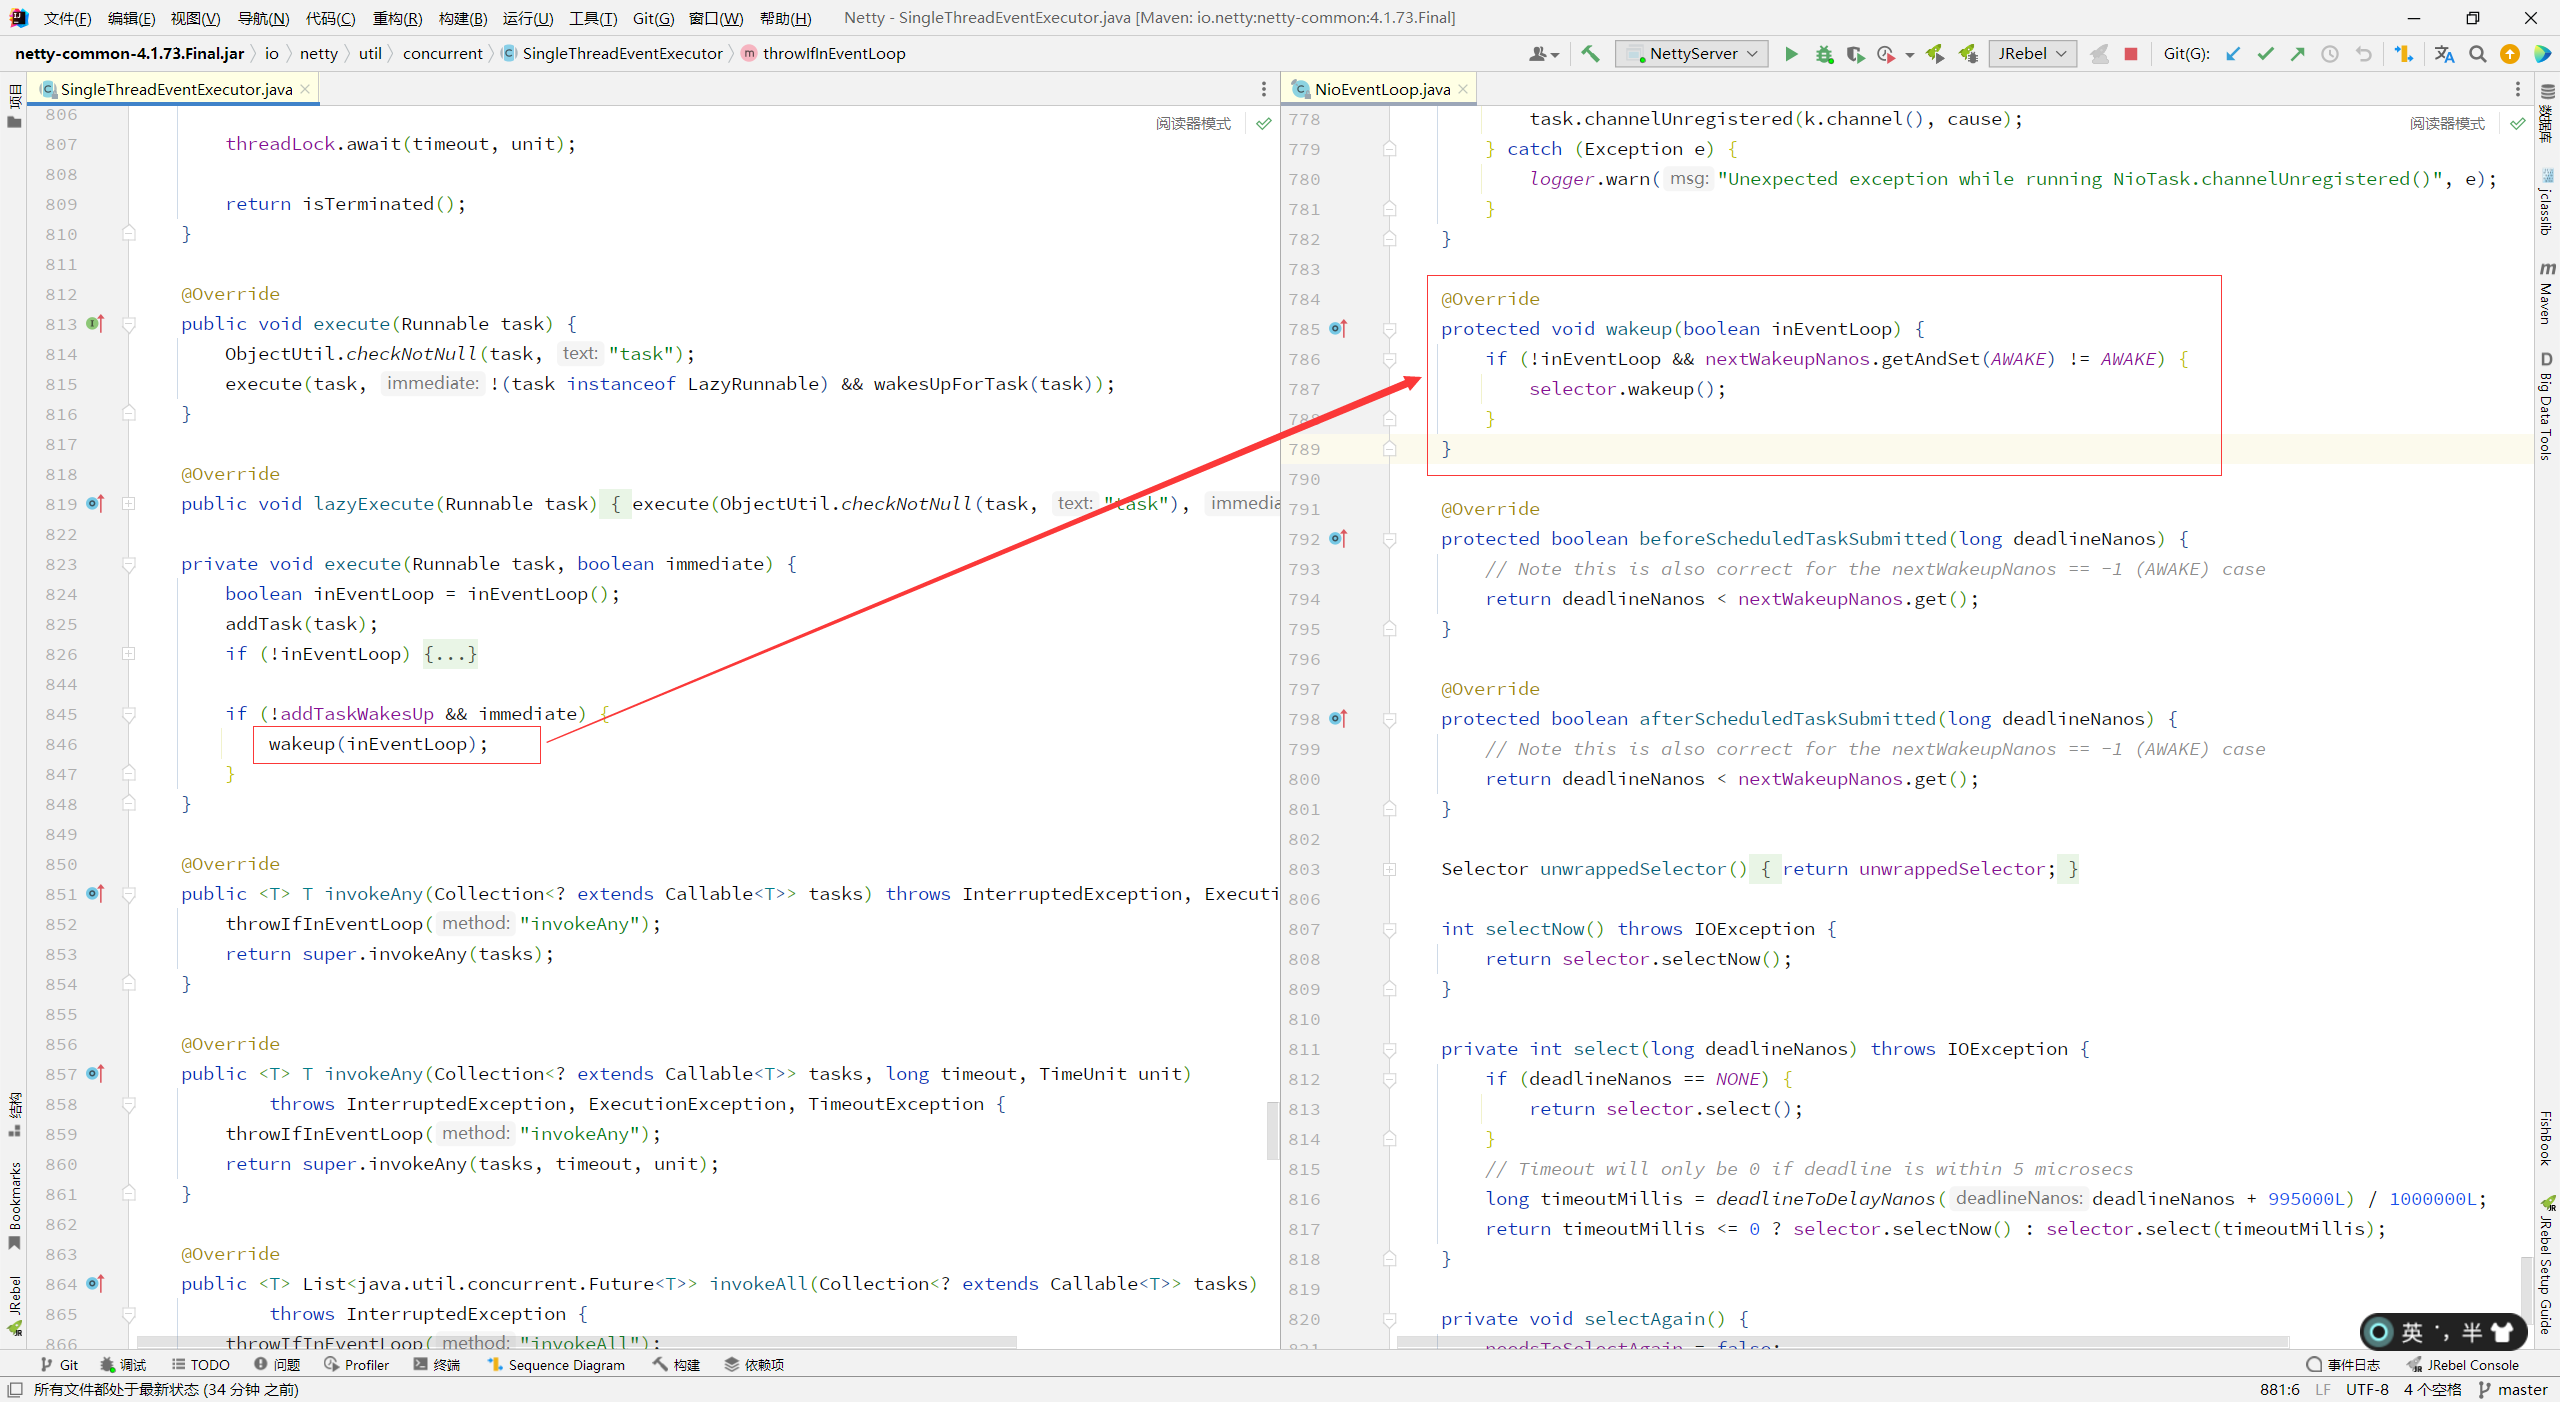2560x1402 pixels.
Task: Debug with JRebel rocket-bug icon
Action: point(1968,54)
